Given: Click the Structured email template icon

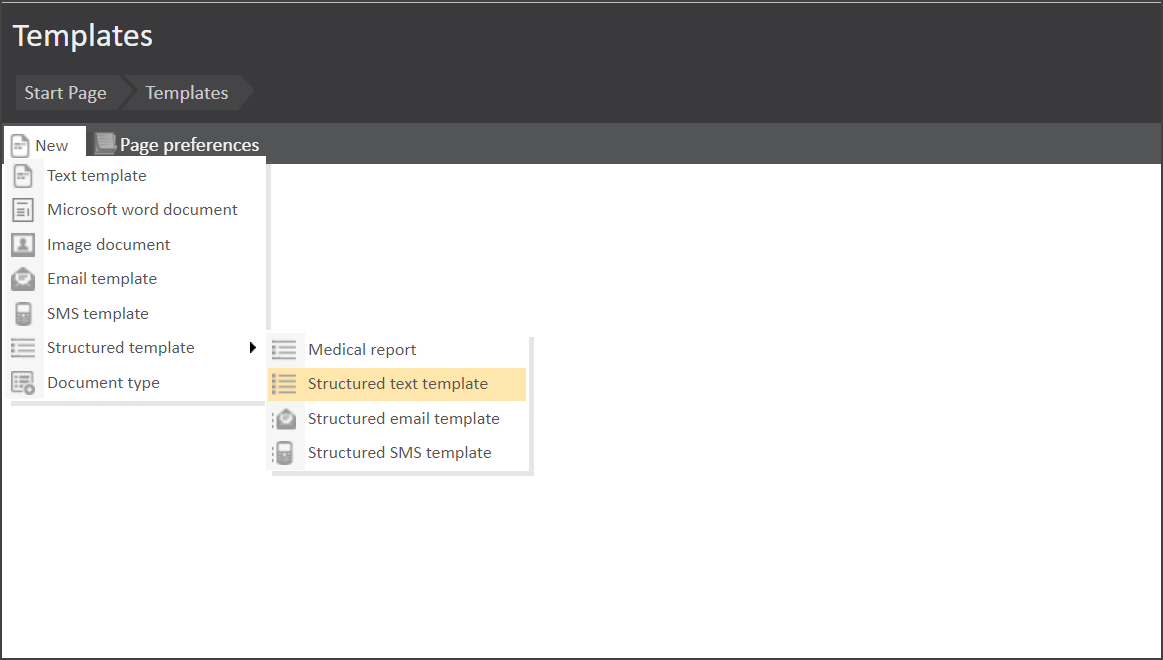Looking at the screenshot, I should pos(284,419).
